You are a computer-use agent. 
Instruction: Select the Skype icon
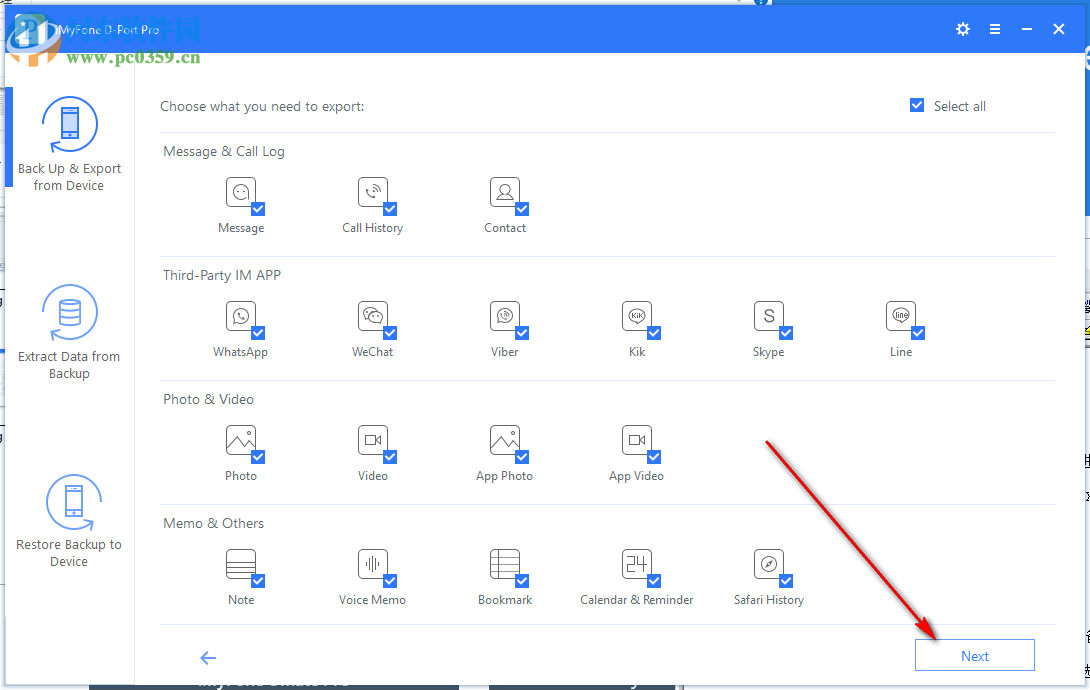[x=768, y=316]
